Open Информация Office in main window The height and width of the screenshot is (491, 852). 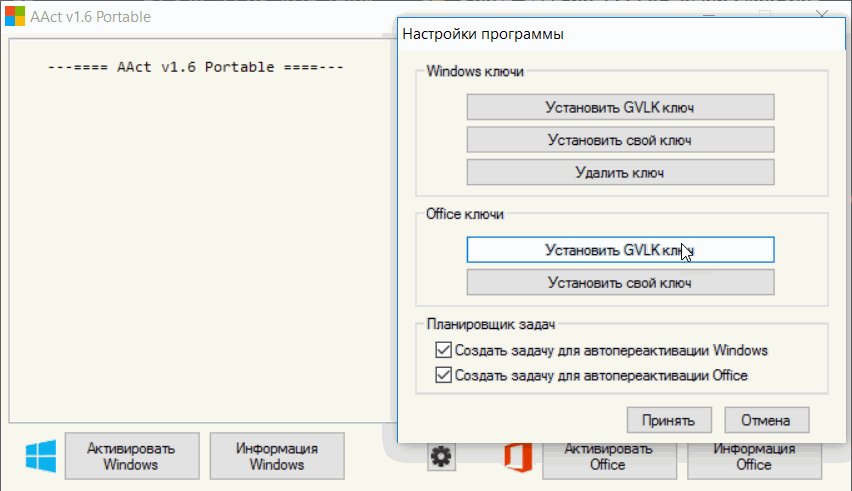coord(754,461)
